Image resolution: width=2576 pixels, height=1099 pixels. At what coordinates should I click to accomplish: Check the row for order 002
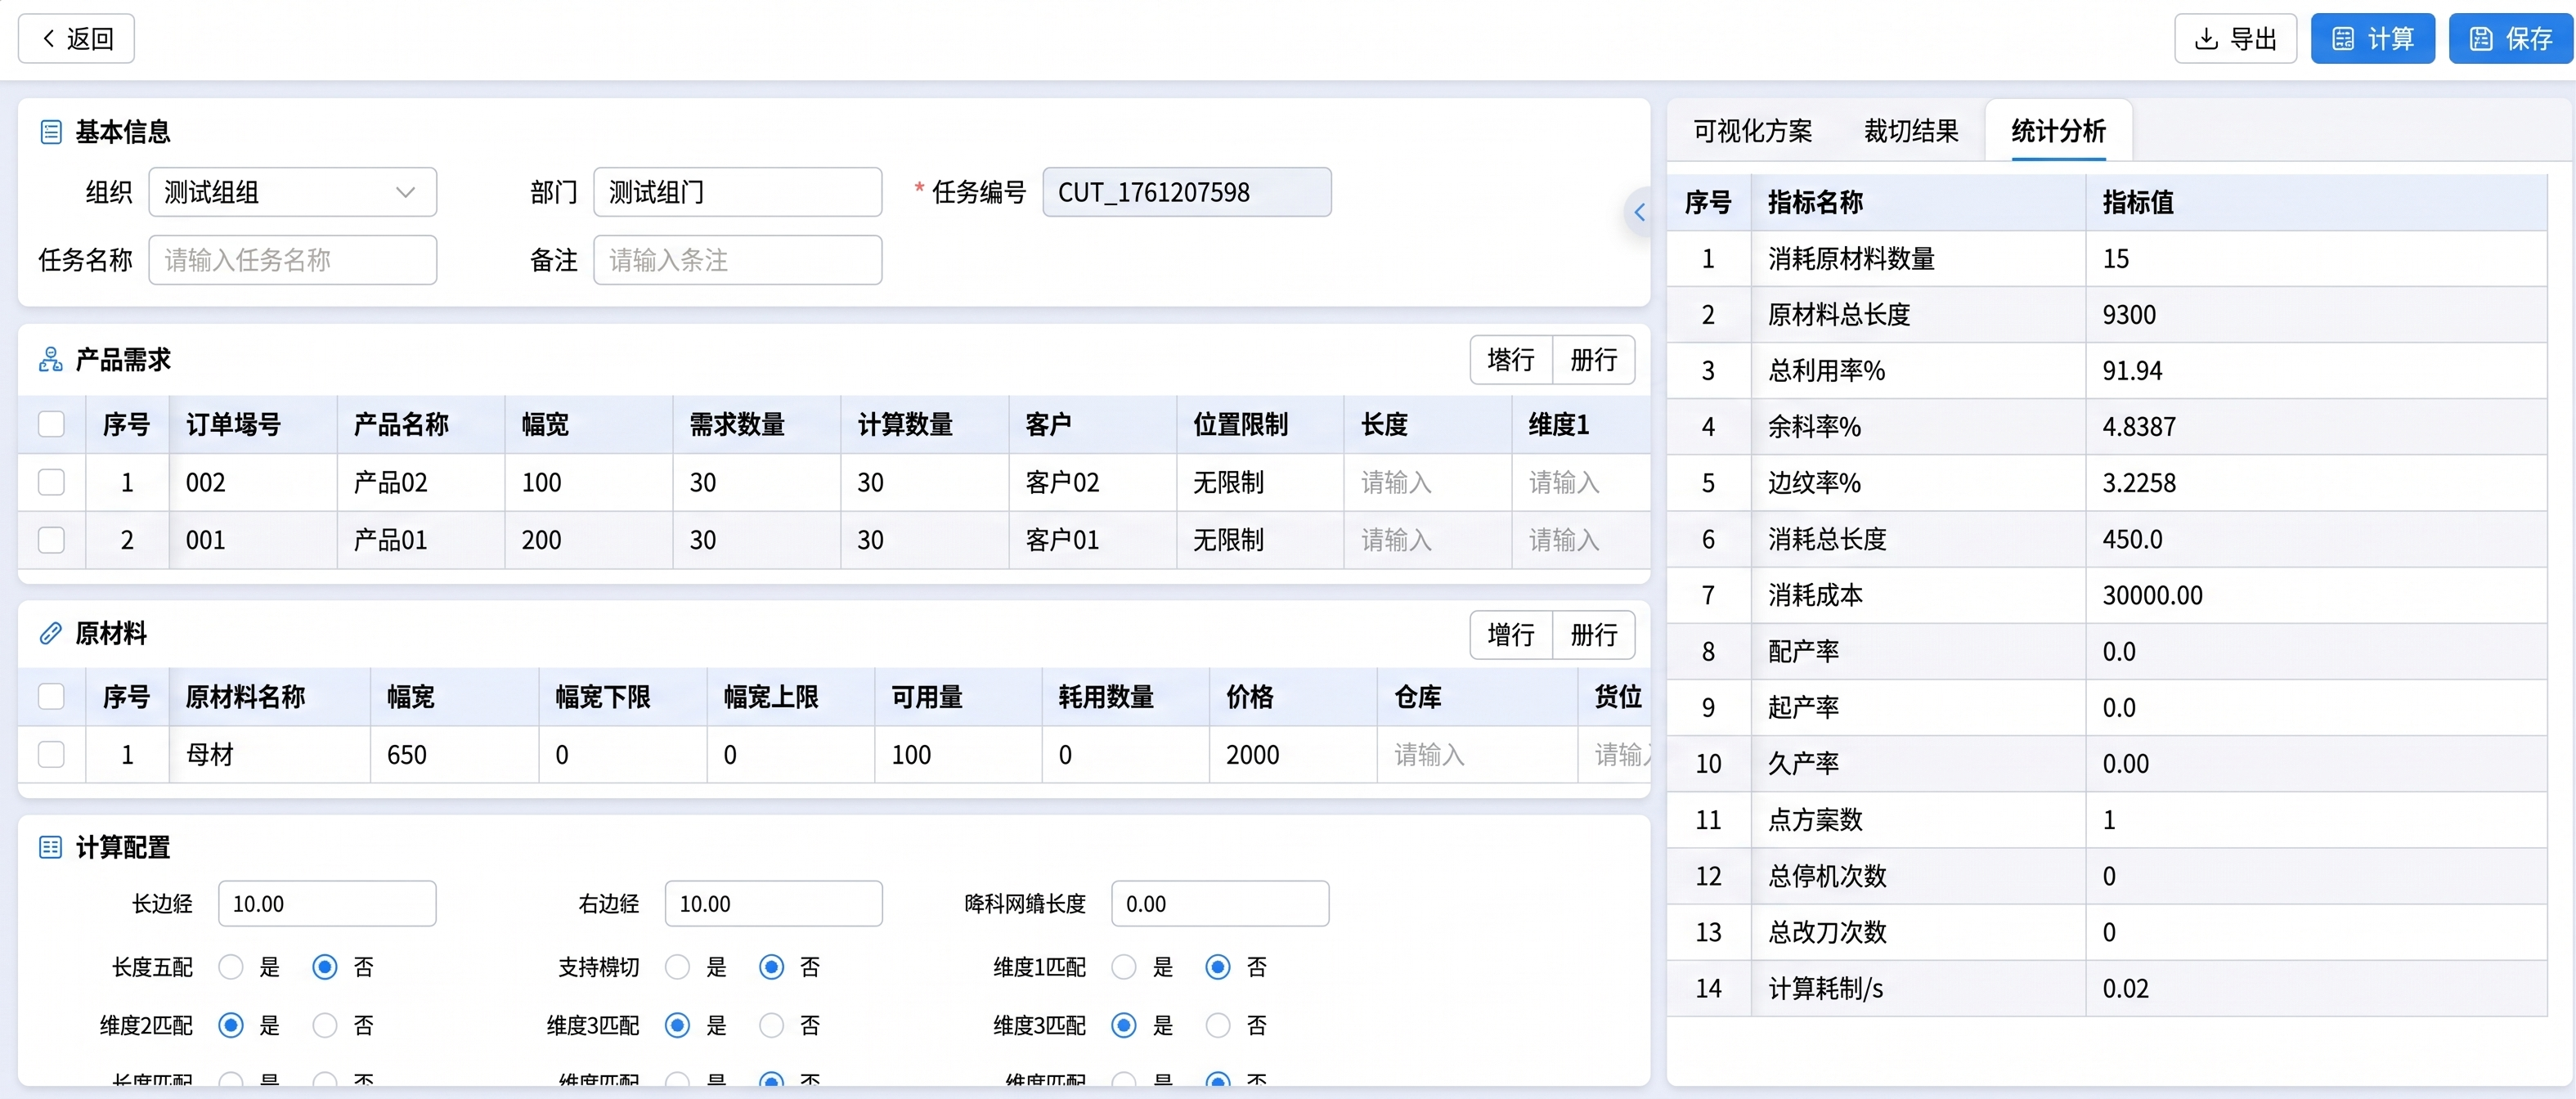51,482
